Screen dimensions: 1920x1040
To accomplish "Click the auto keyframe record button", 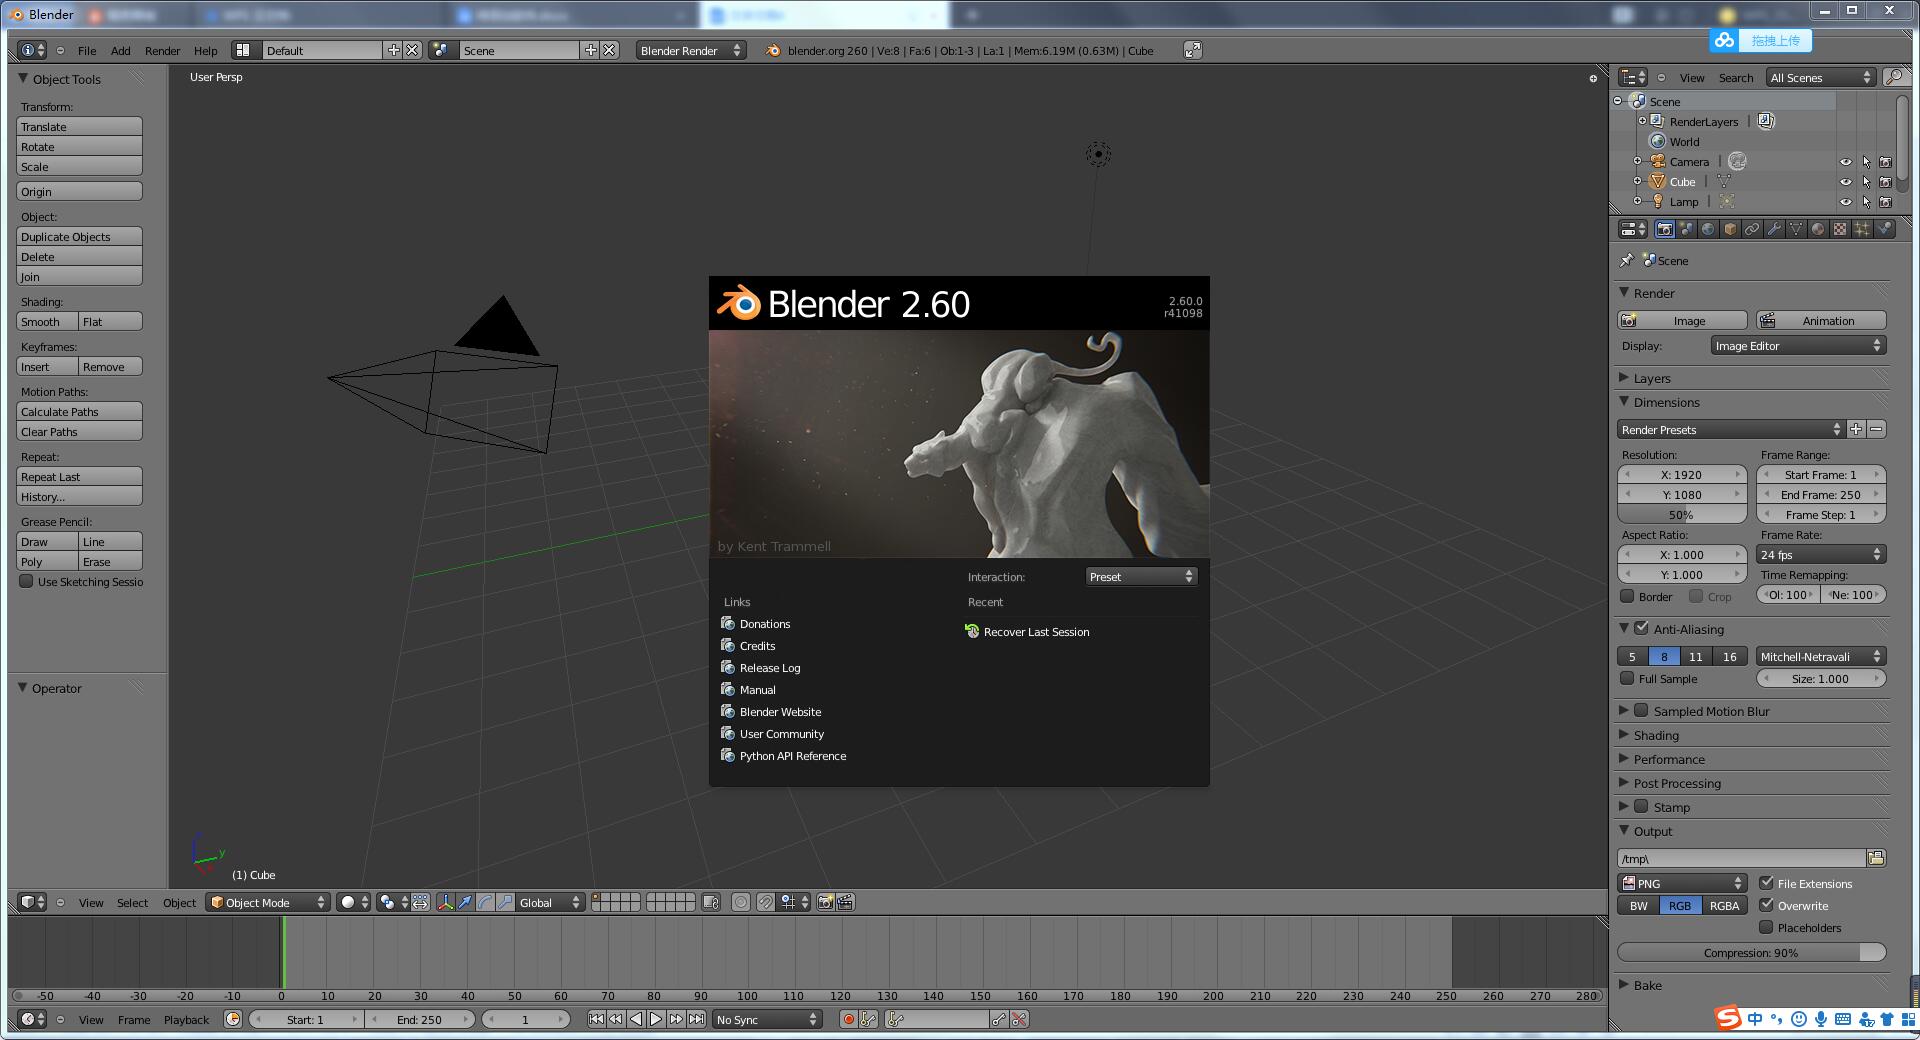I will (848, 1019).
